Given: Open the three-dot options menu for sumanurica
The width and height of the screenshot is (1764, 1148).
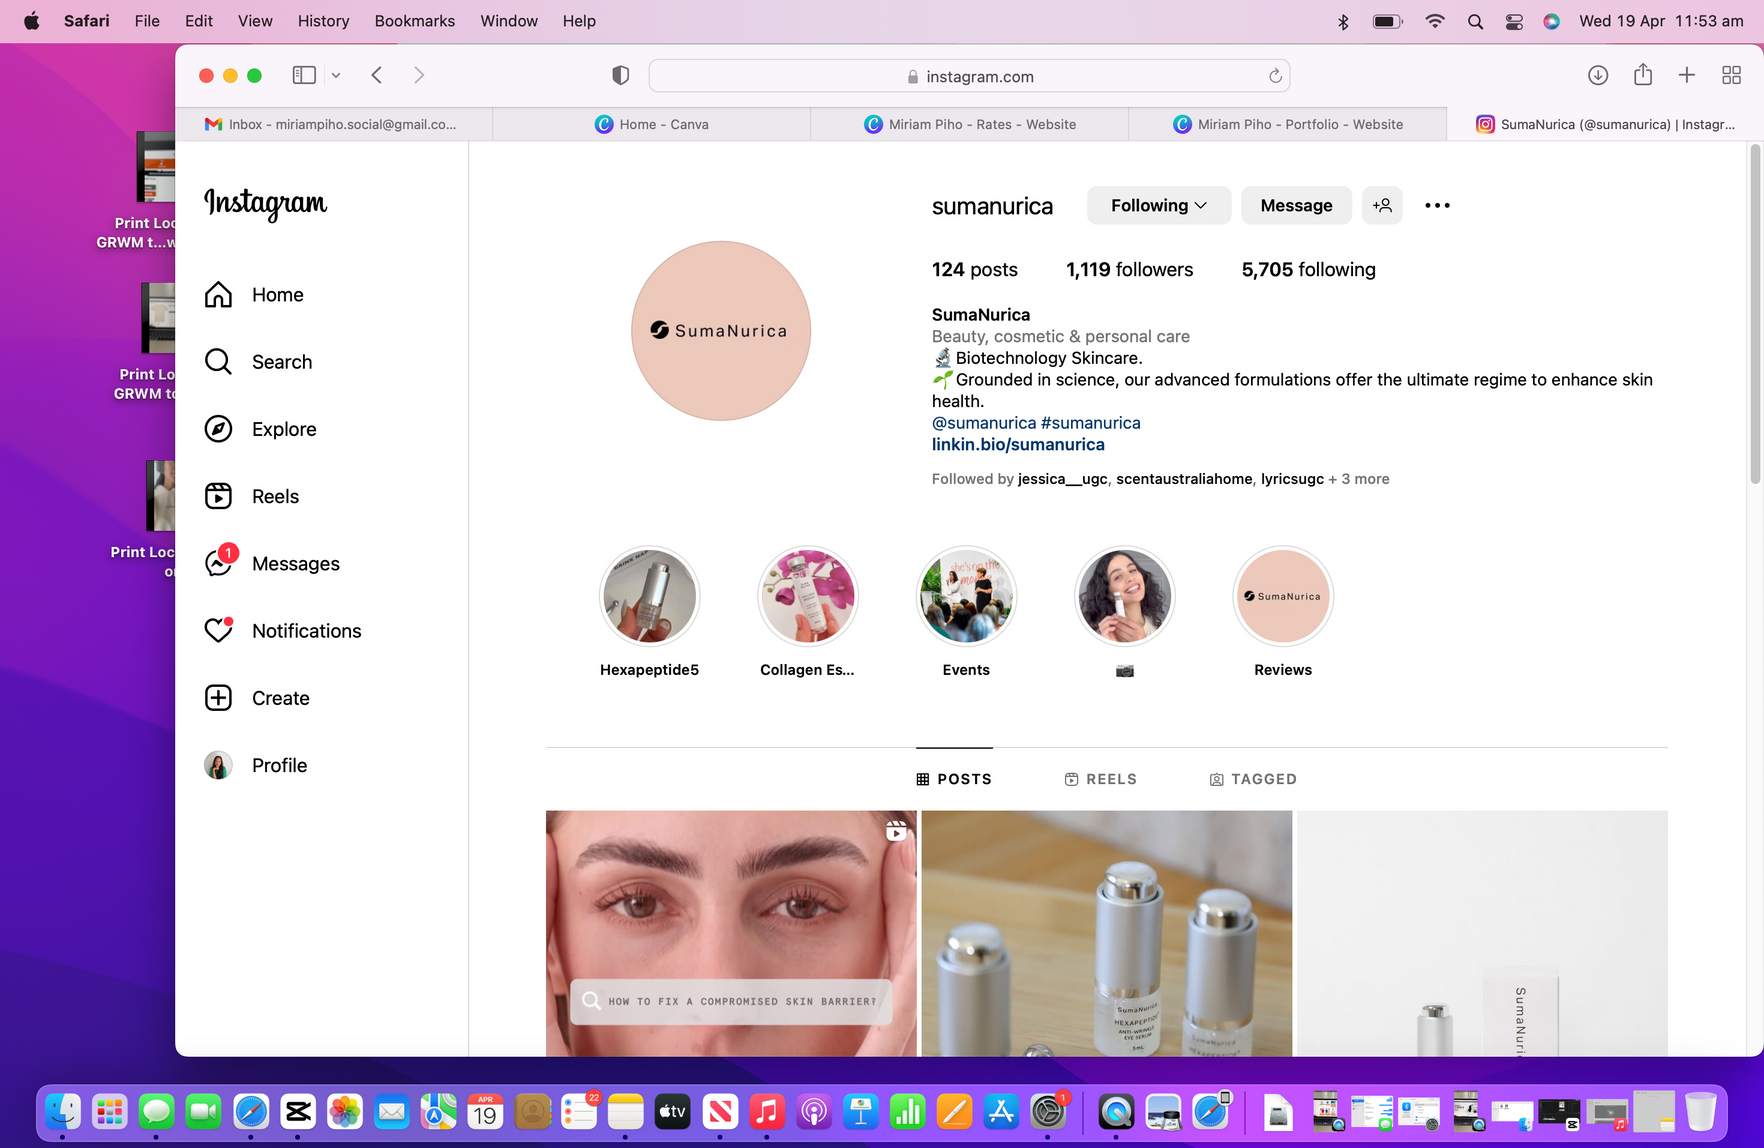Looking at the screenshot, I should 1437,205.
